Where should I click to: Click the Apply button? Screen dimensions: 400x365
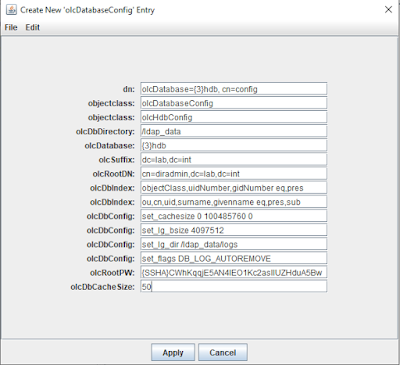[173, 352]
